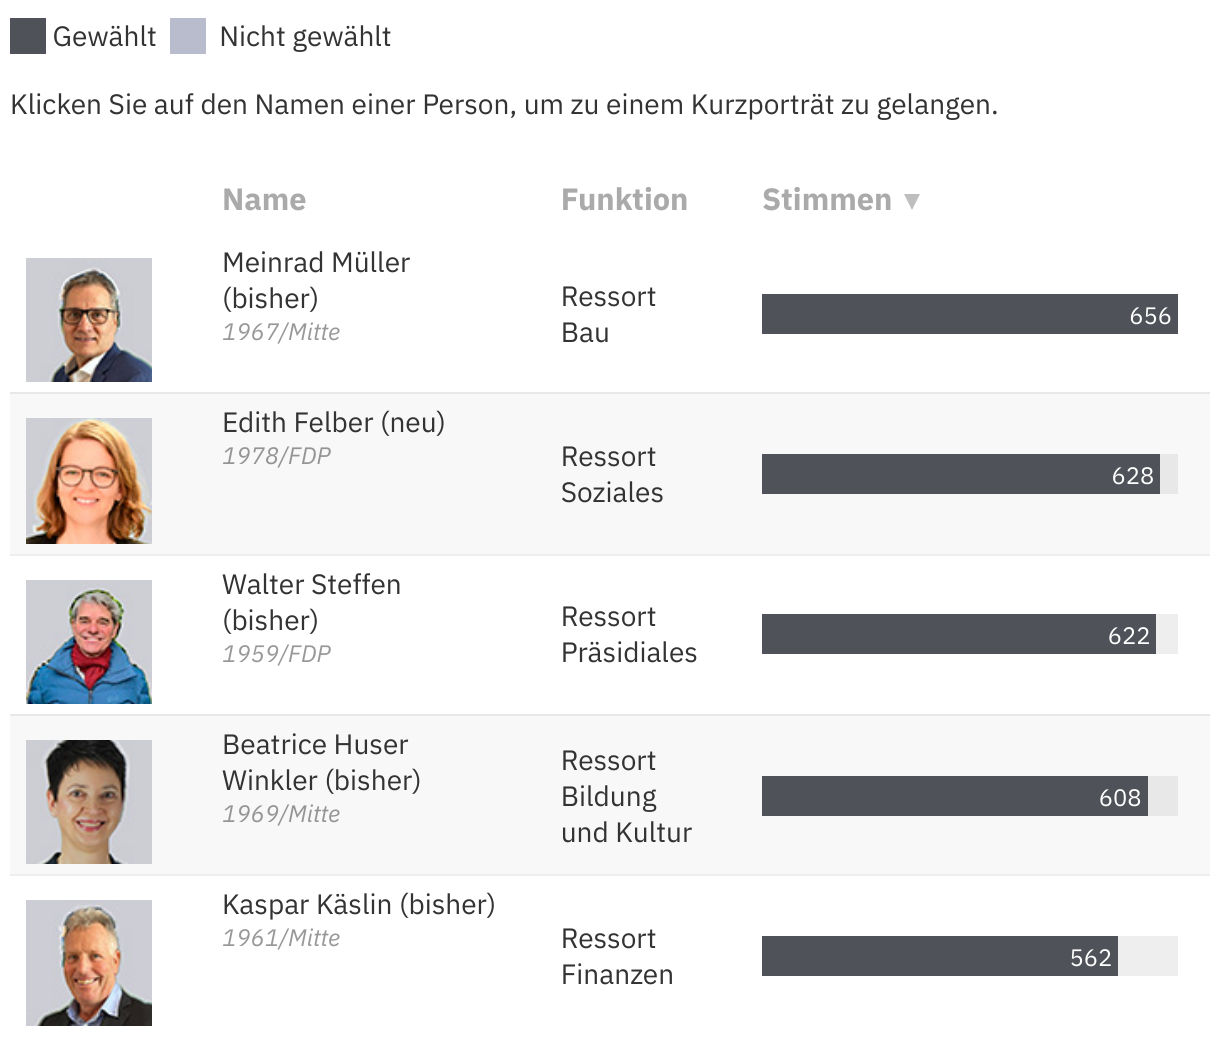1220x1046 pixels.
Task: Select the 'Funktion' column header
Action: (624, 199)
